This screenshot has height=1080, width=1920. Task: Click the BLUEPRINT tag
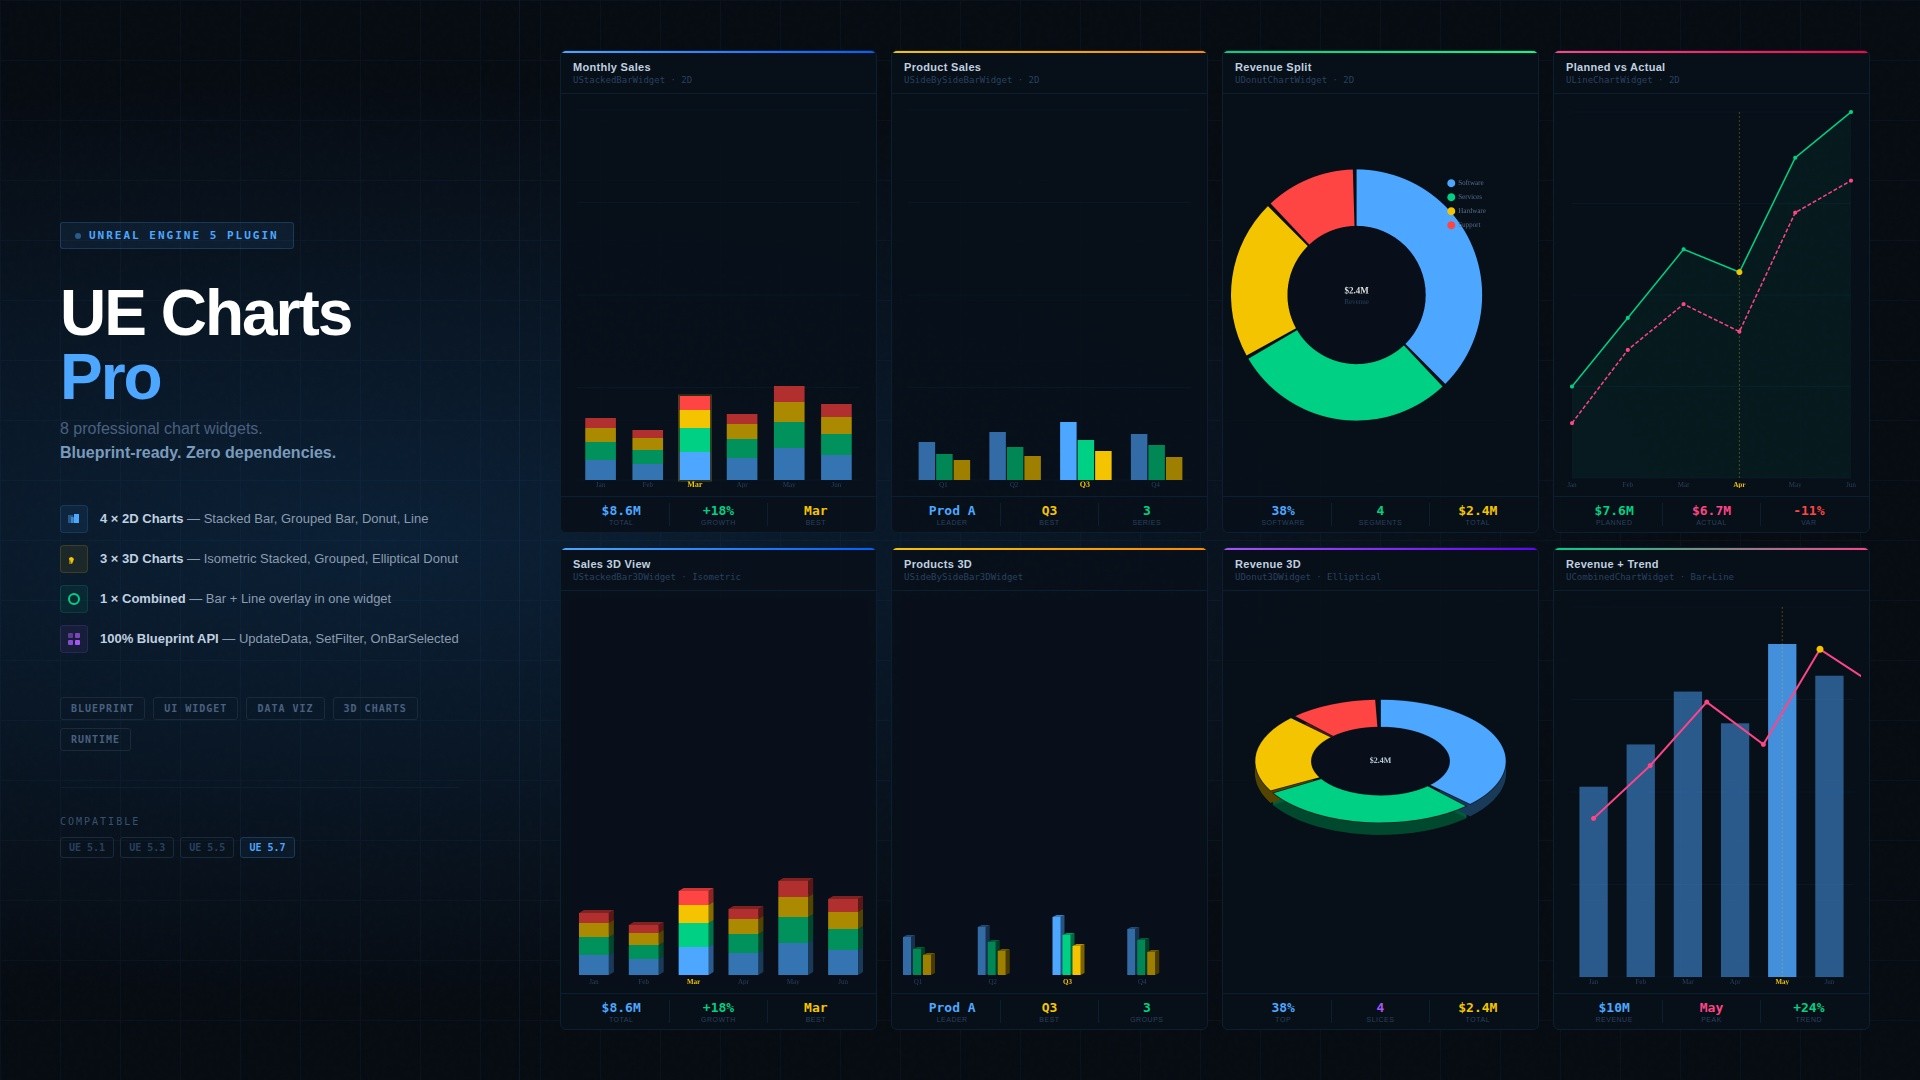click(x=102, y=708)
